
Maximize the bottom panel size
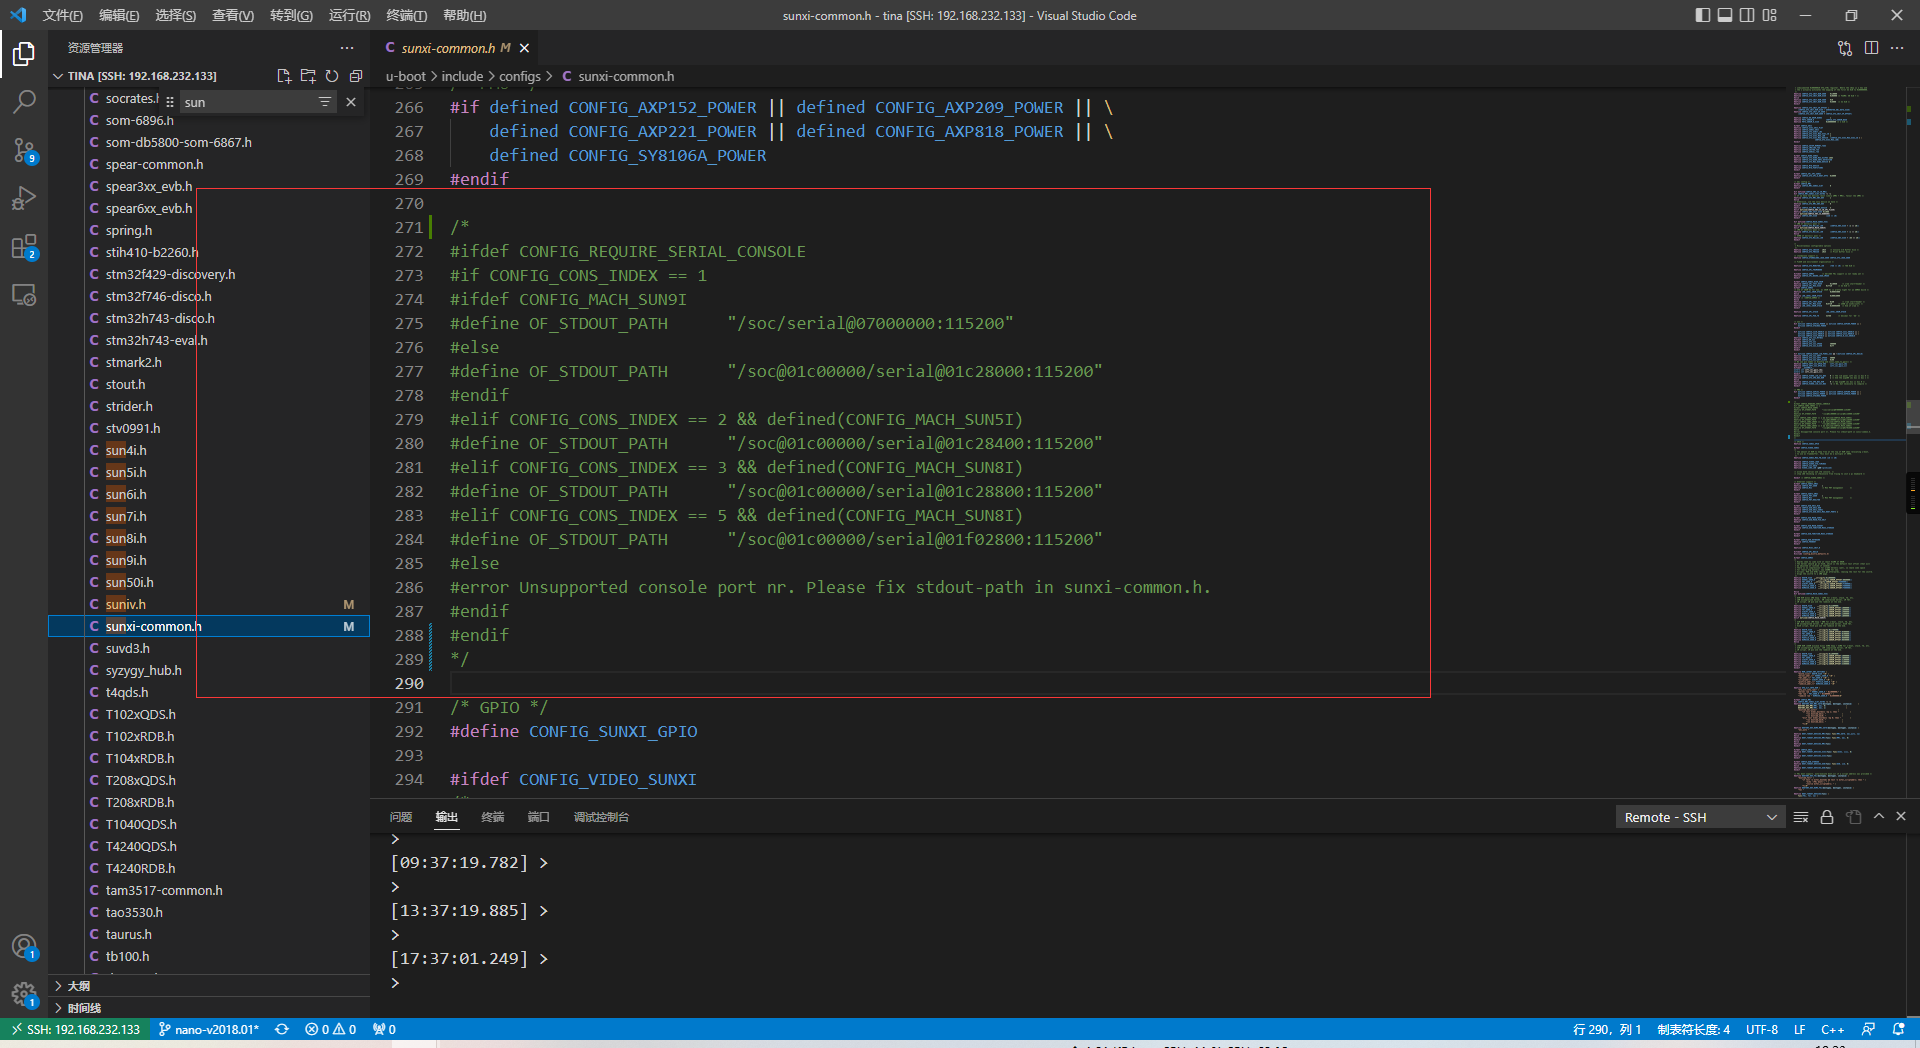[x=1879, y=817]
